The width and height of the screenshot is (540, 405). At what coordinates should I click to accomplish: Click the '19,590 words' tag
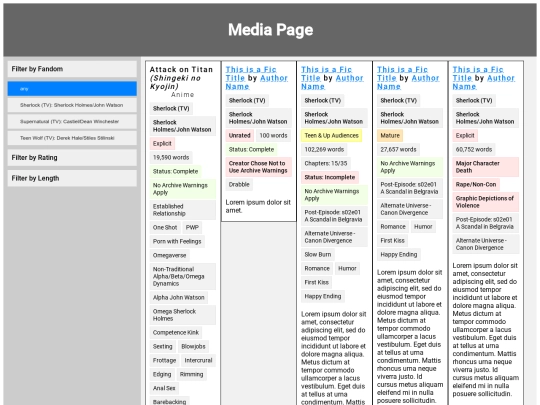(x=171, y=157)
